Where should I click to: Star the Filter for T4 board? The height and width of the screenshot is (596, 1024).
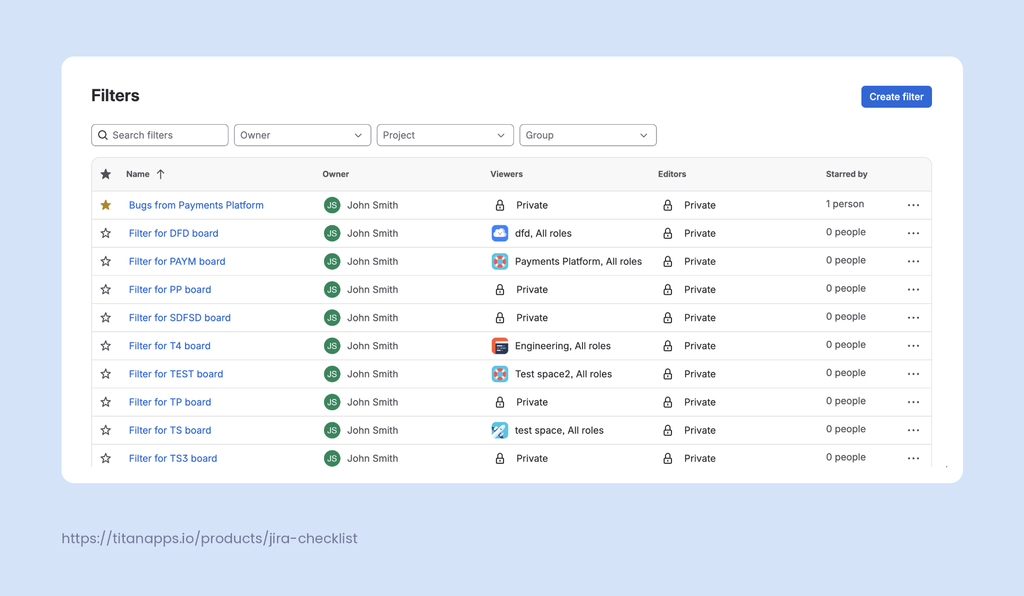coord(106,345)
